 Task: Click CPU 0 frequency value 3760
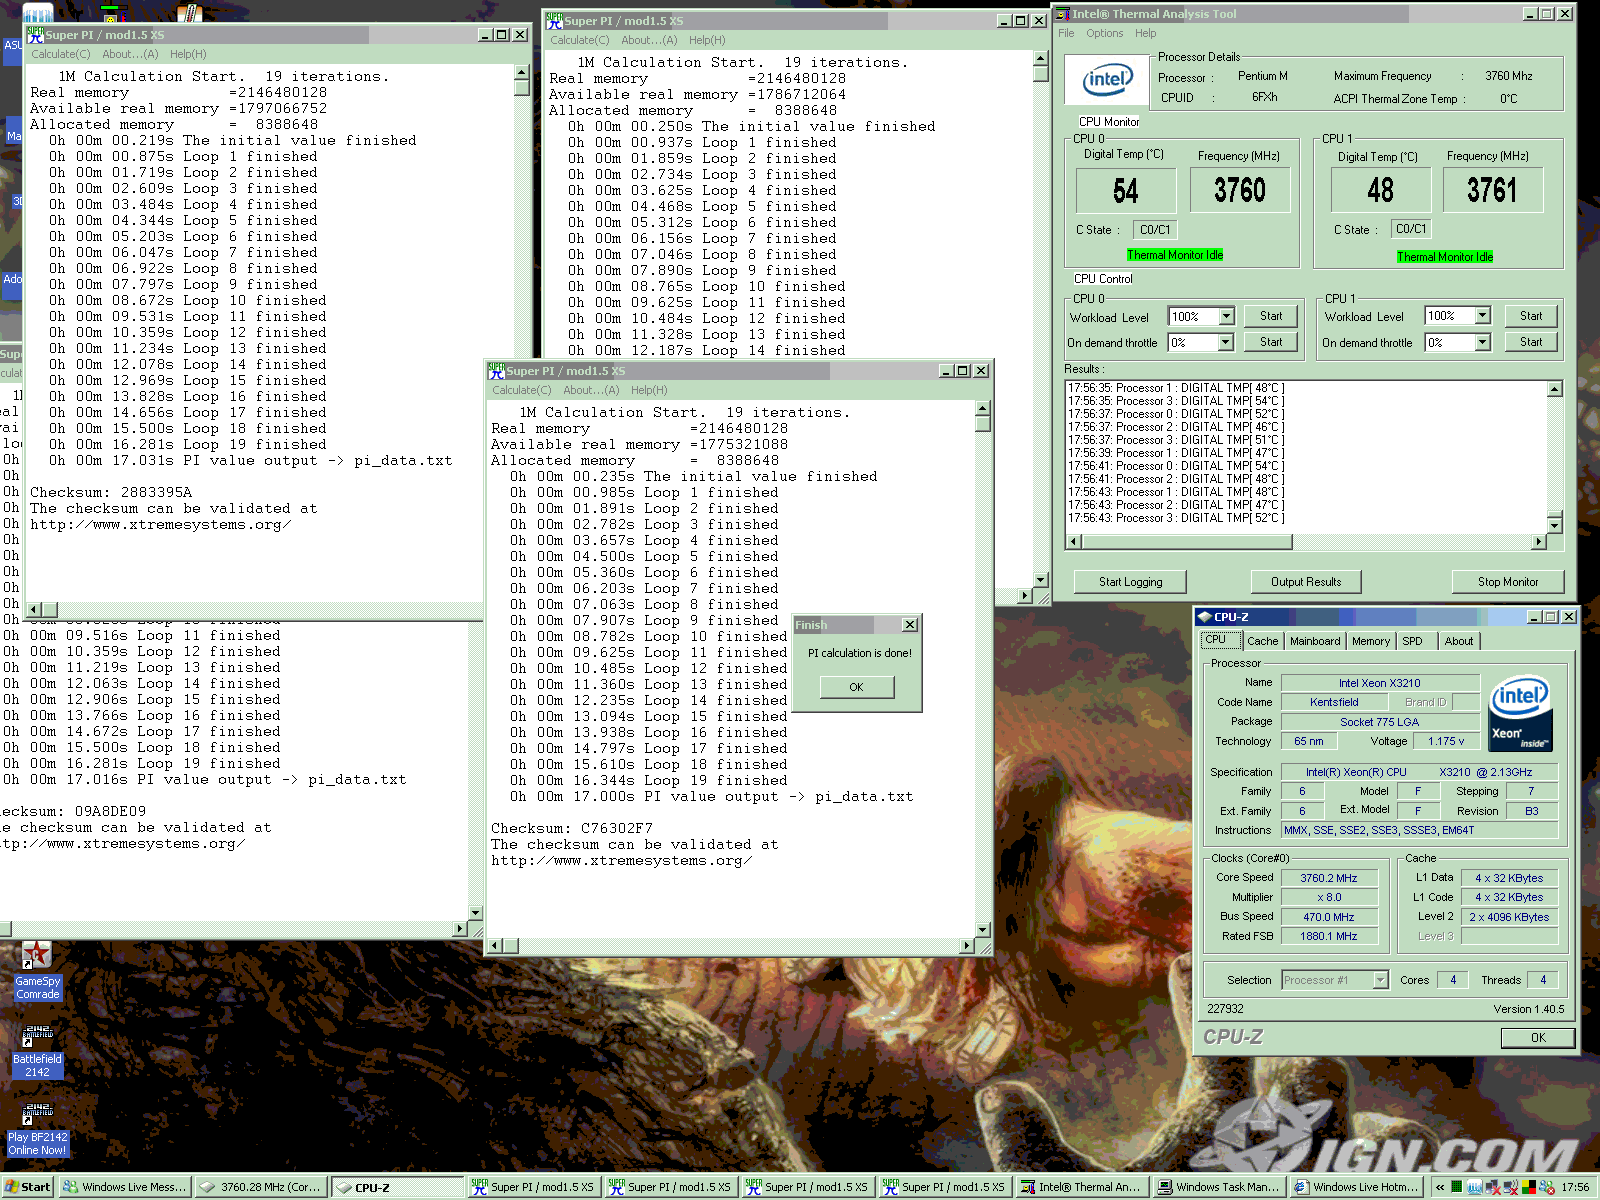(x=1240, y=190)
